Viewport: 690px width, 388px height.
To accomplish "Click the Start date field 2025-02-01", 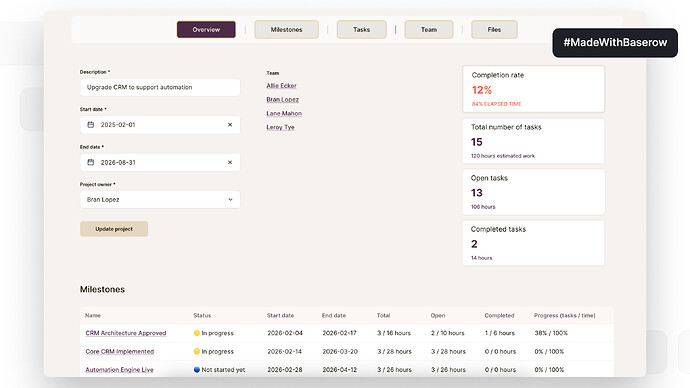I will [160, 124].
